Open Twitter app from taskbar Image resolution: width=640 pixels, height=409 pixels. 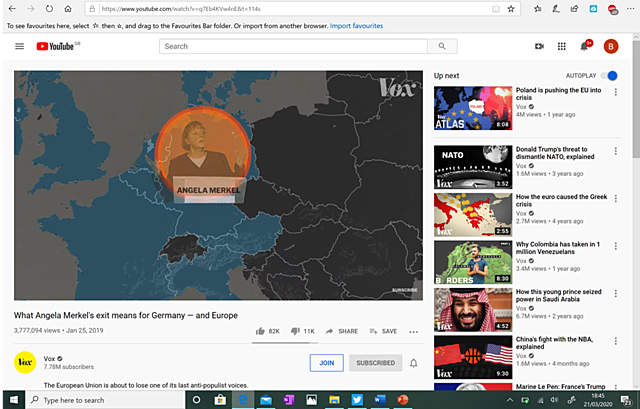[357, 400]
